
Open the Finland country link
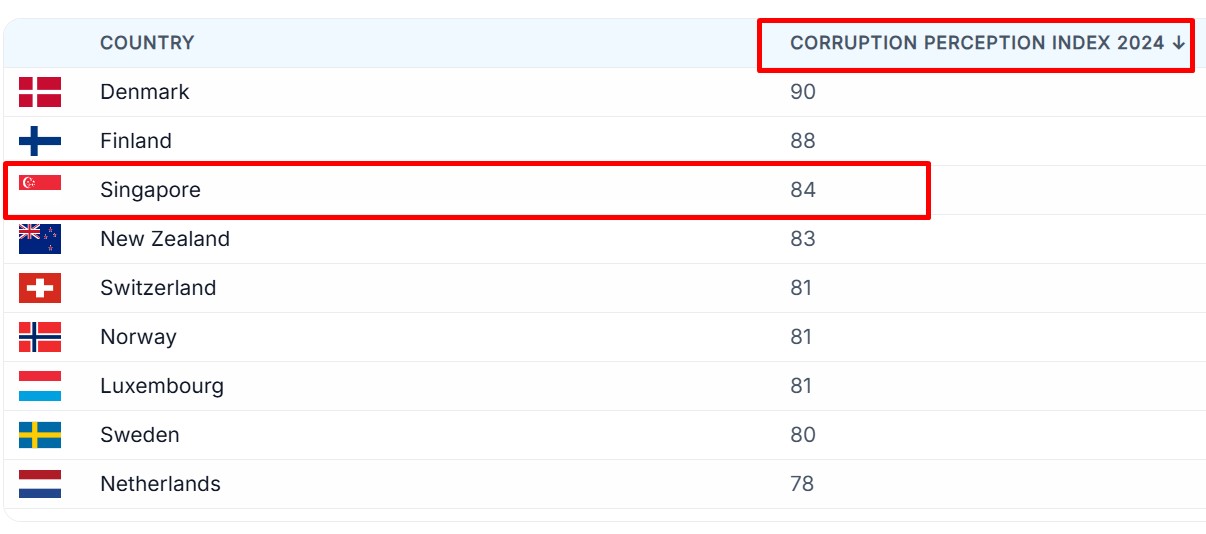(x=136, y=141)
